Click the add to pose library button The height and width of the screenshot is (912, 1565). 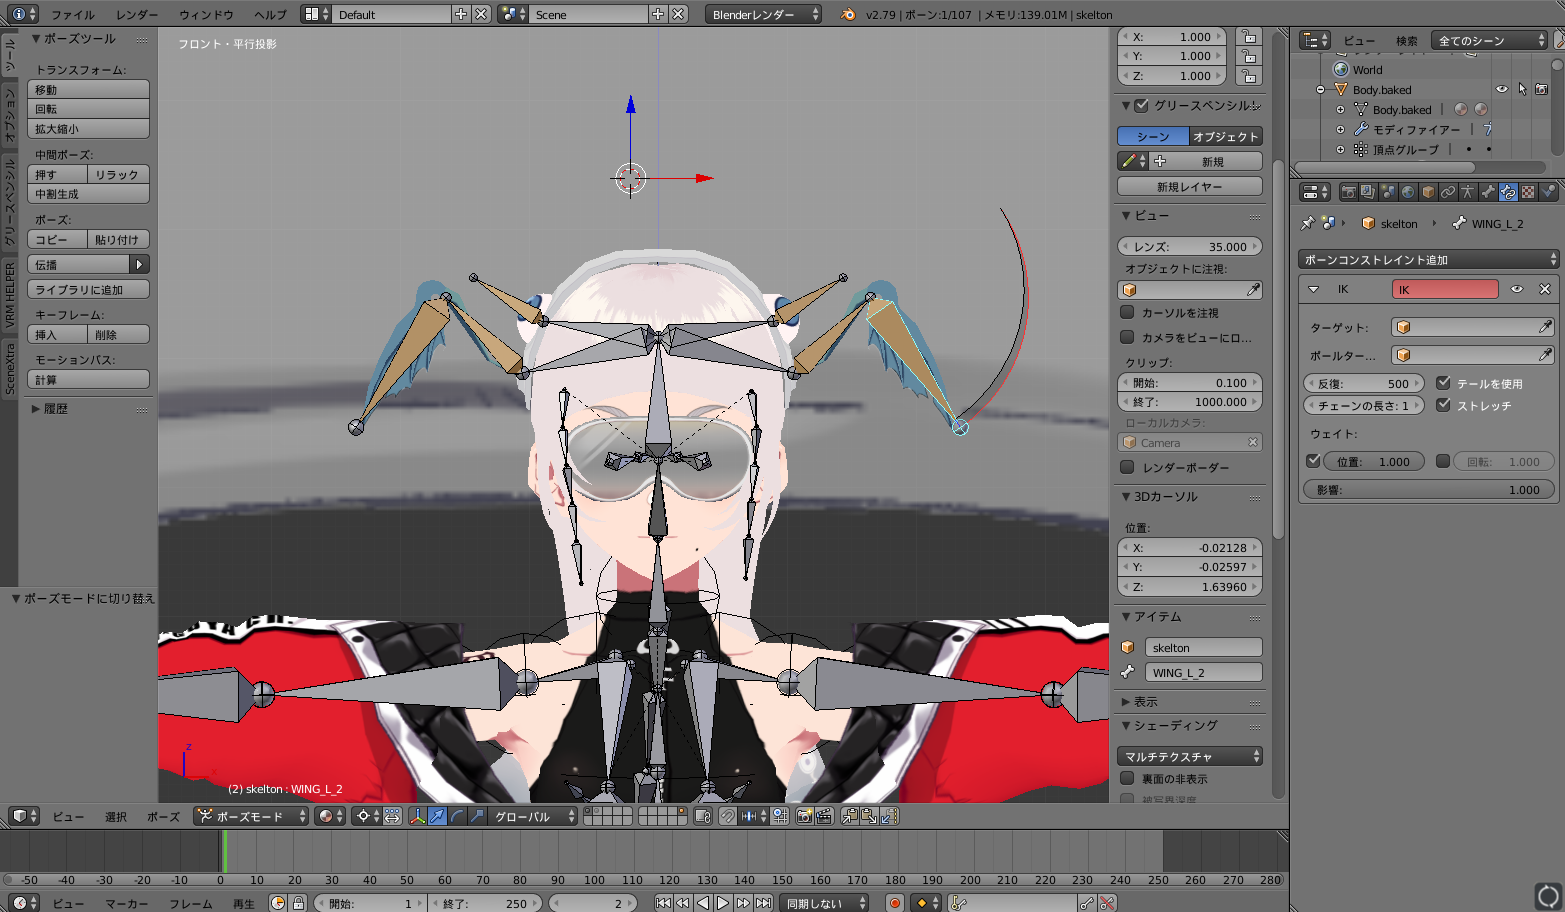[88, 289]
